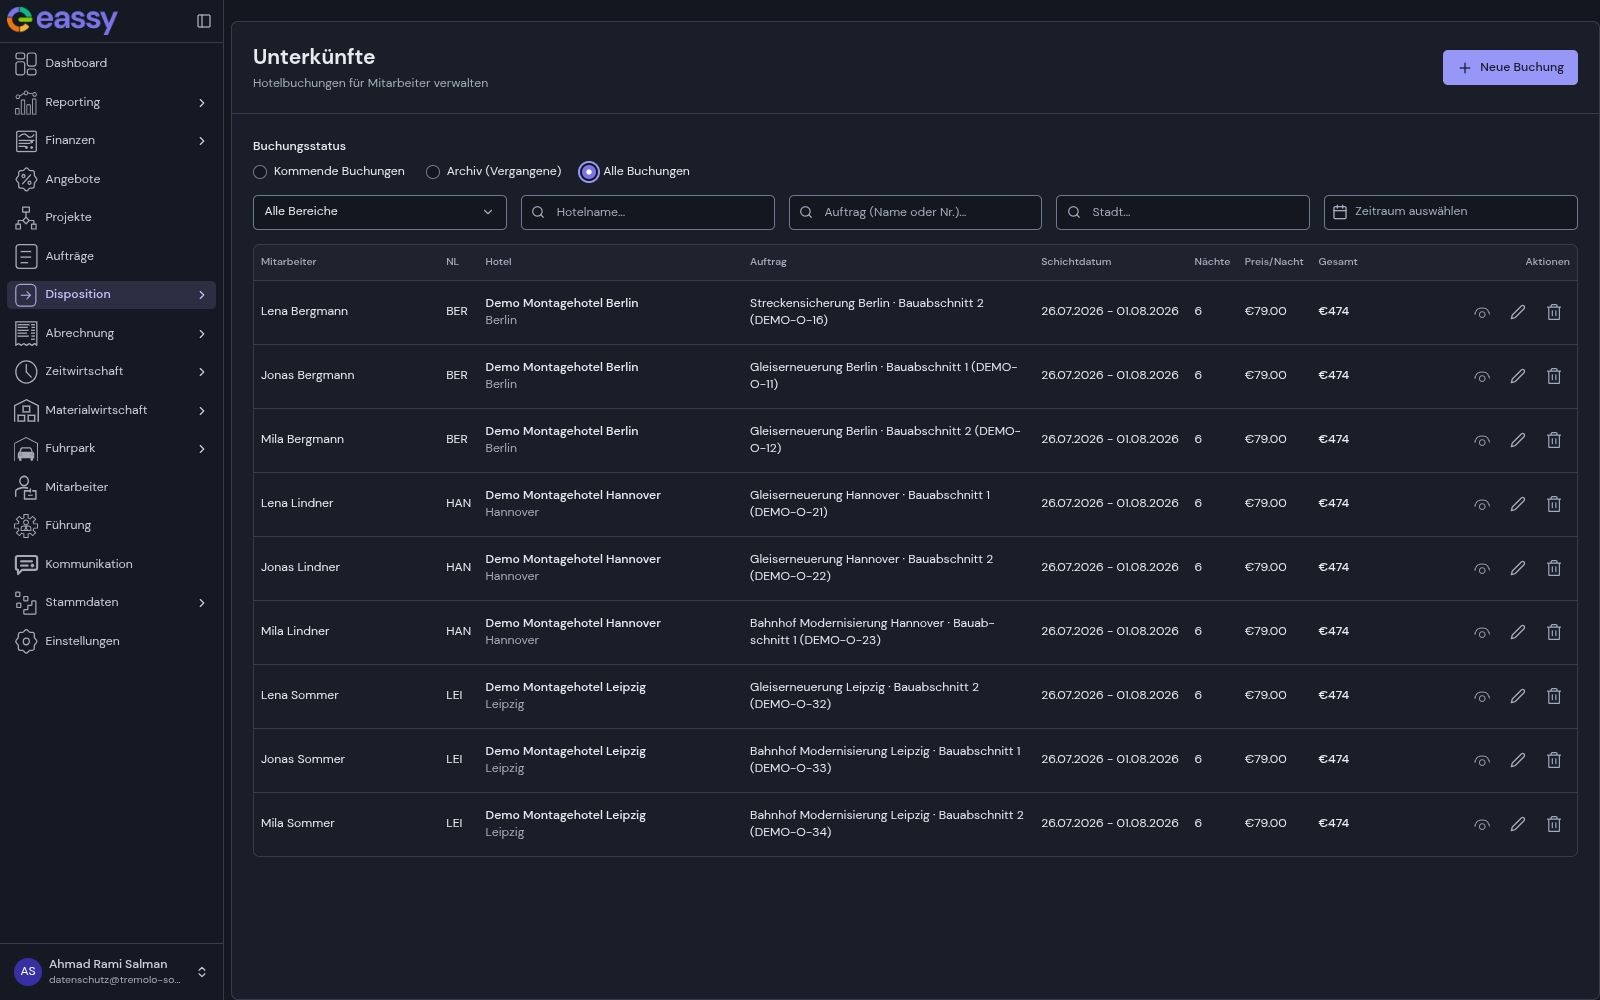
Task: Delete Lena Bergmann booking with trash icon
Action: (x=1554, y=312)
